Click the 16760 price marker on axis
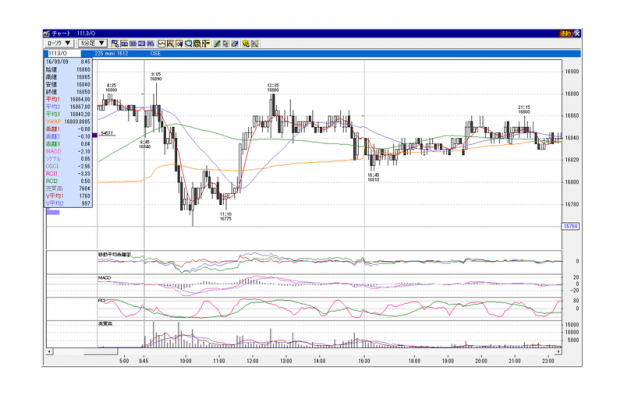This screenshot has height=395, width=624. click(571, 226)
